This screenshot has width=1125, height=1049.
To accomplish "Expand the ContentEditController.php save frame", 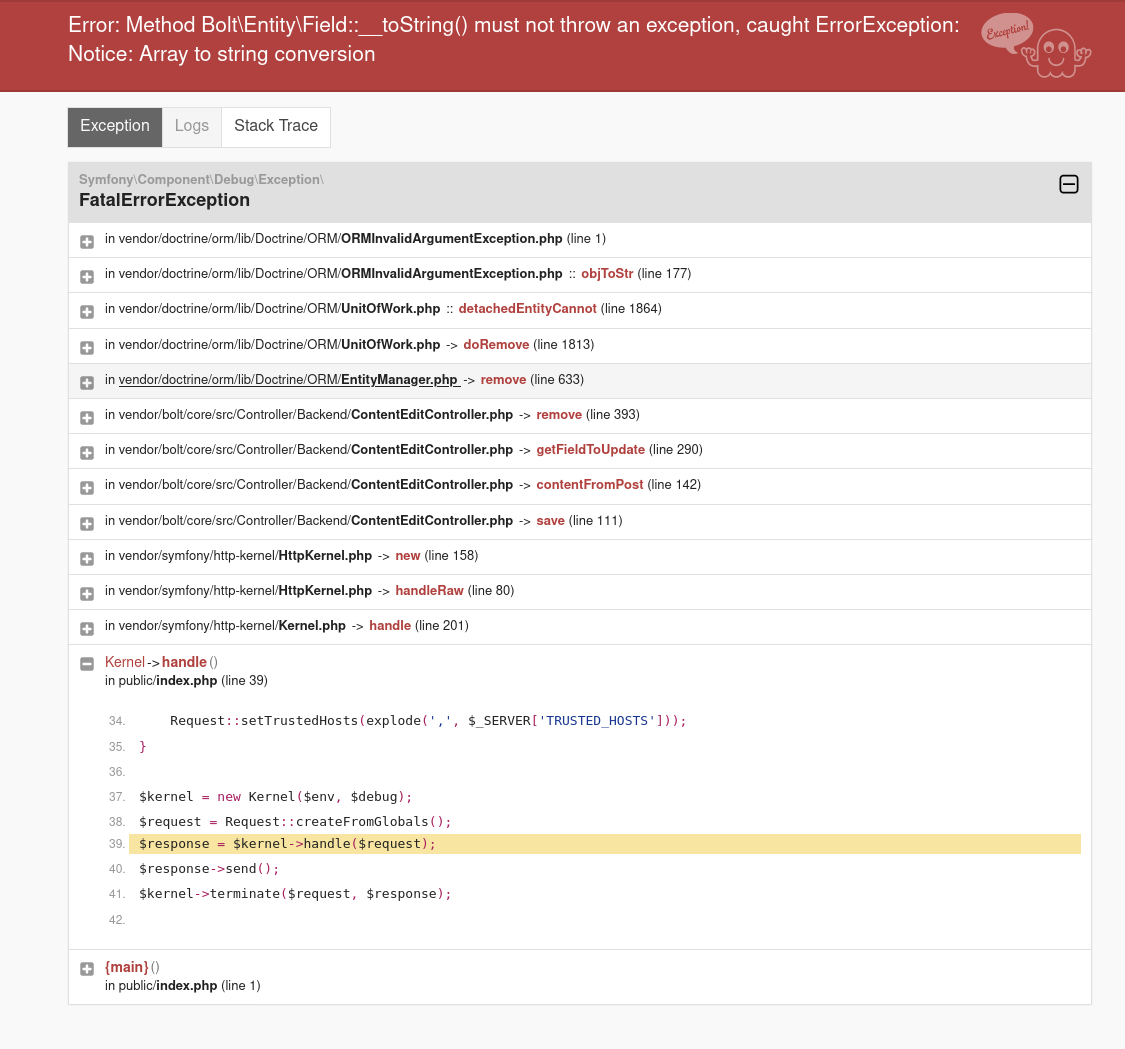I will [86, 523].
